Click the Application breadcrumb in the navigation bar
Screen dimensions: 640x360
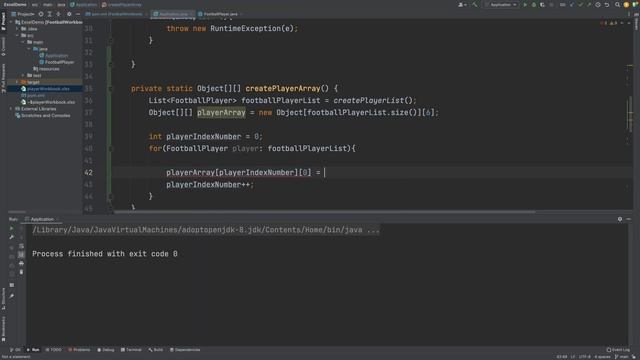84,5
